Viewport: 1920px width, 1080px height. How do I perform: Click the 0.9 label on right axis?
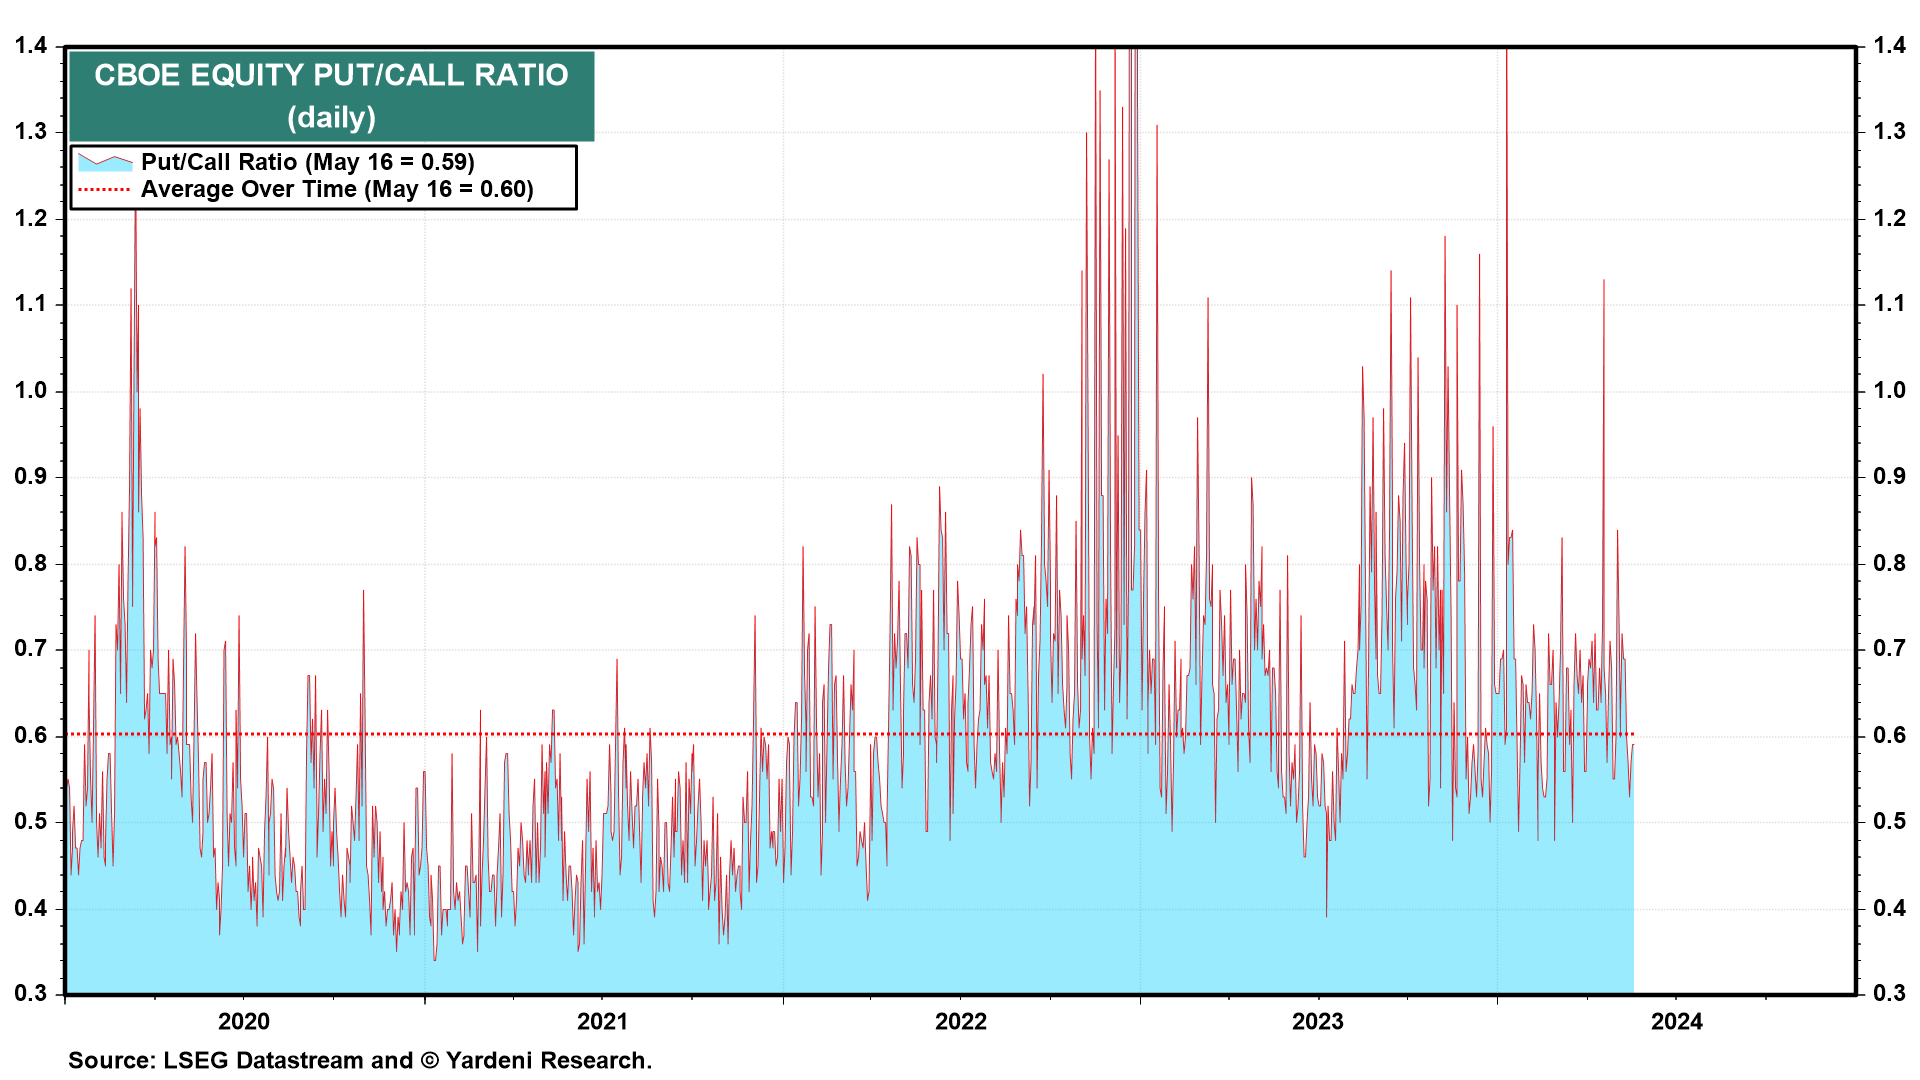(1889, 476)
